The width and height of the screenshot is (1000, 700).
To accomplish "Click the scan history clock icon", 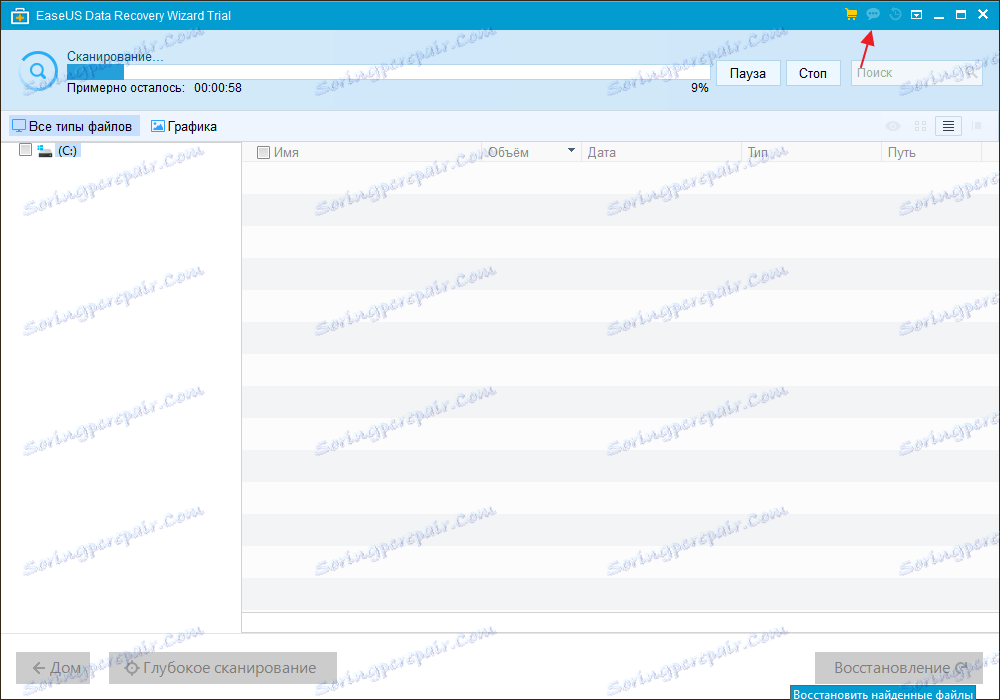I will click(895, 14).
